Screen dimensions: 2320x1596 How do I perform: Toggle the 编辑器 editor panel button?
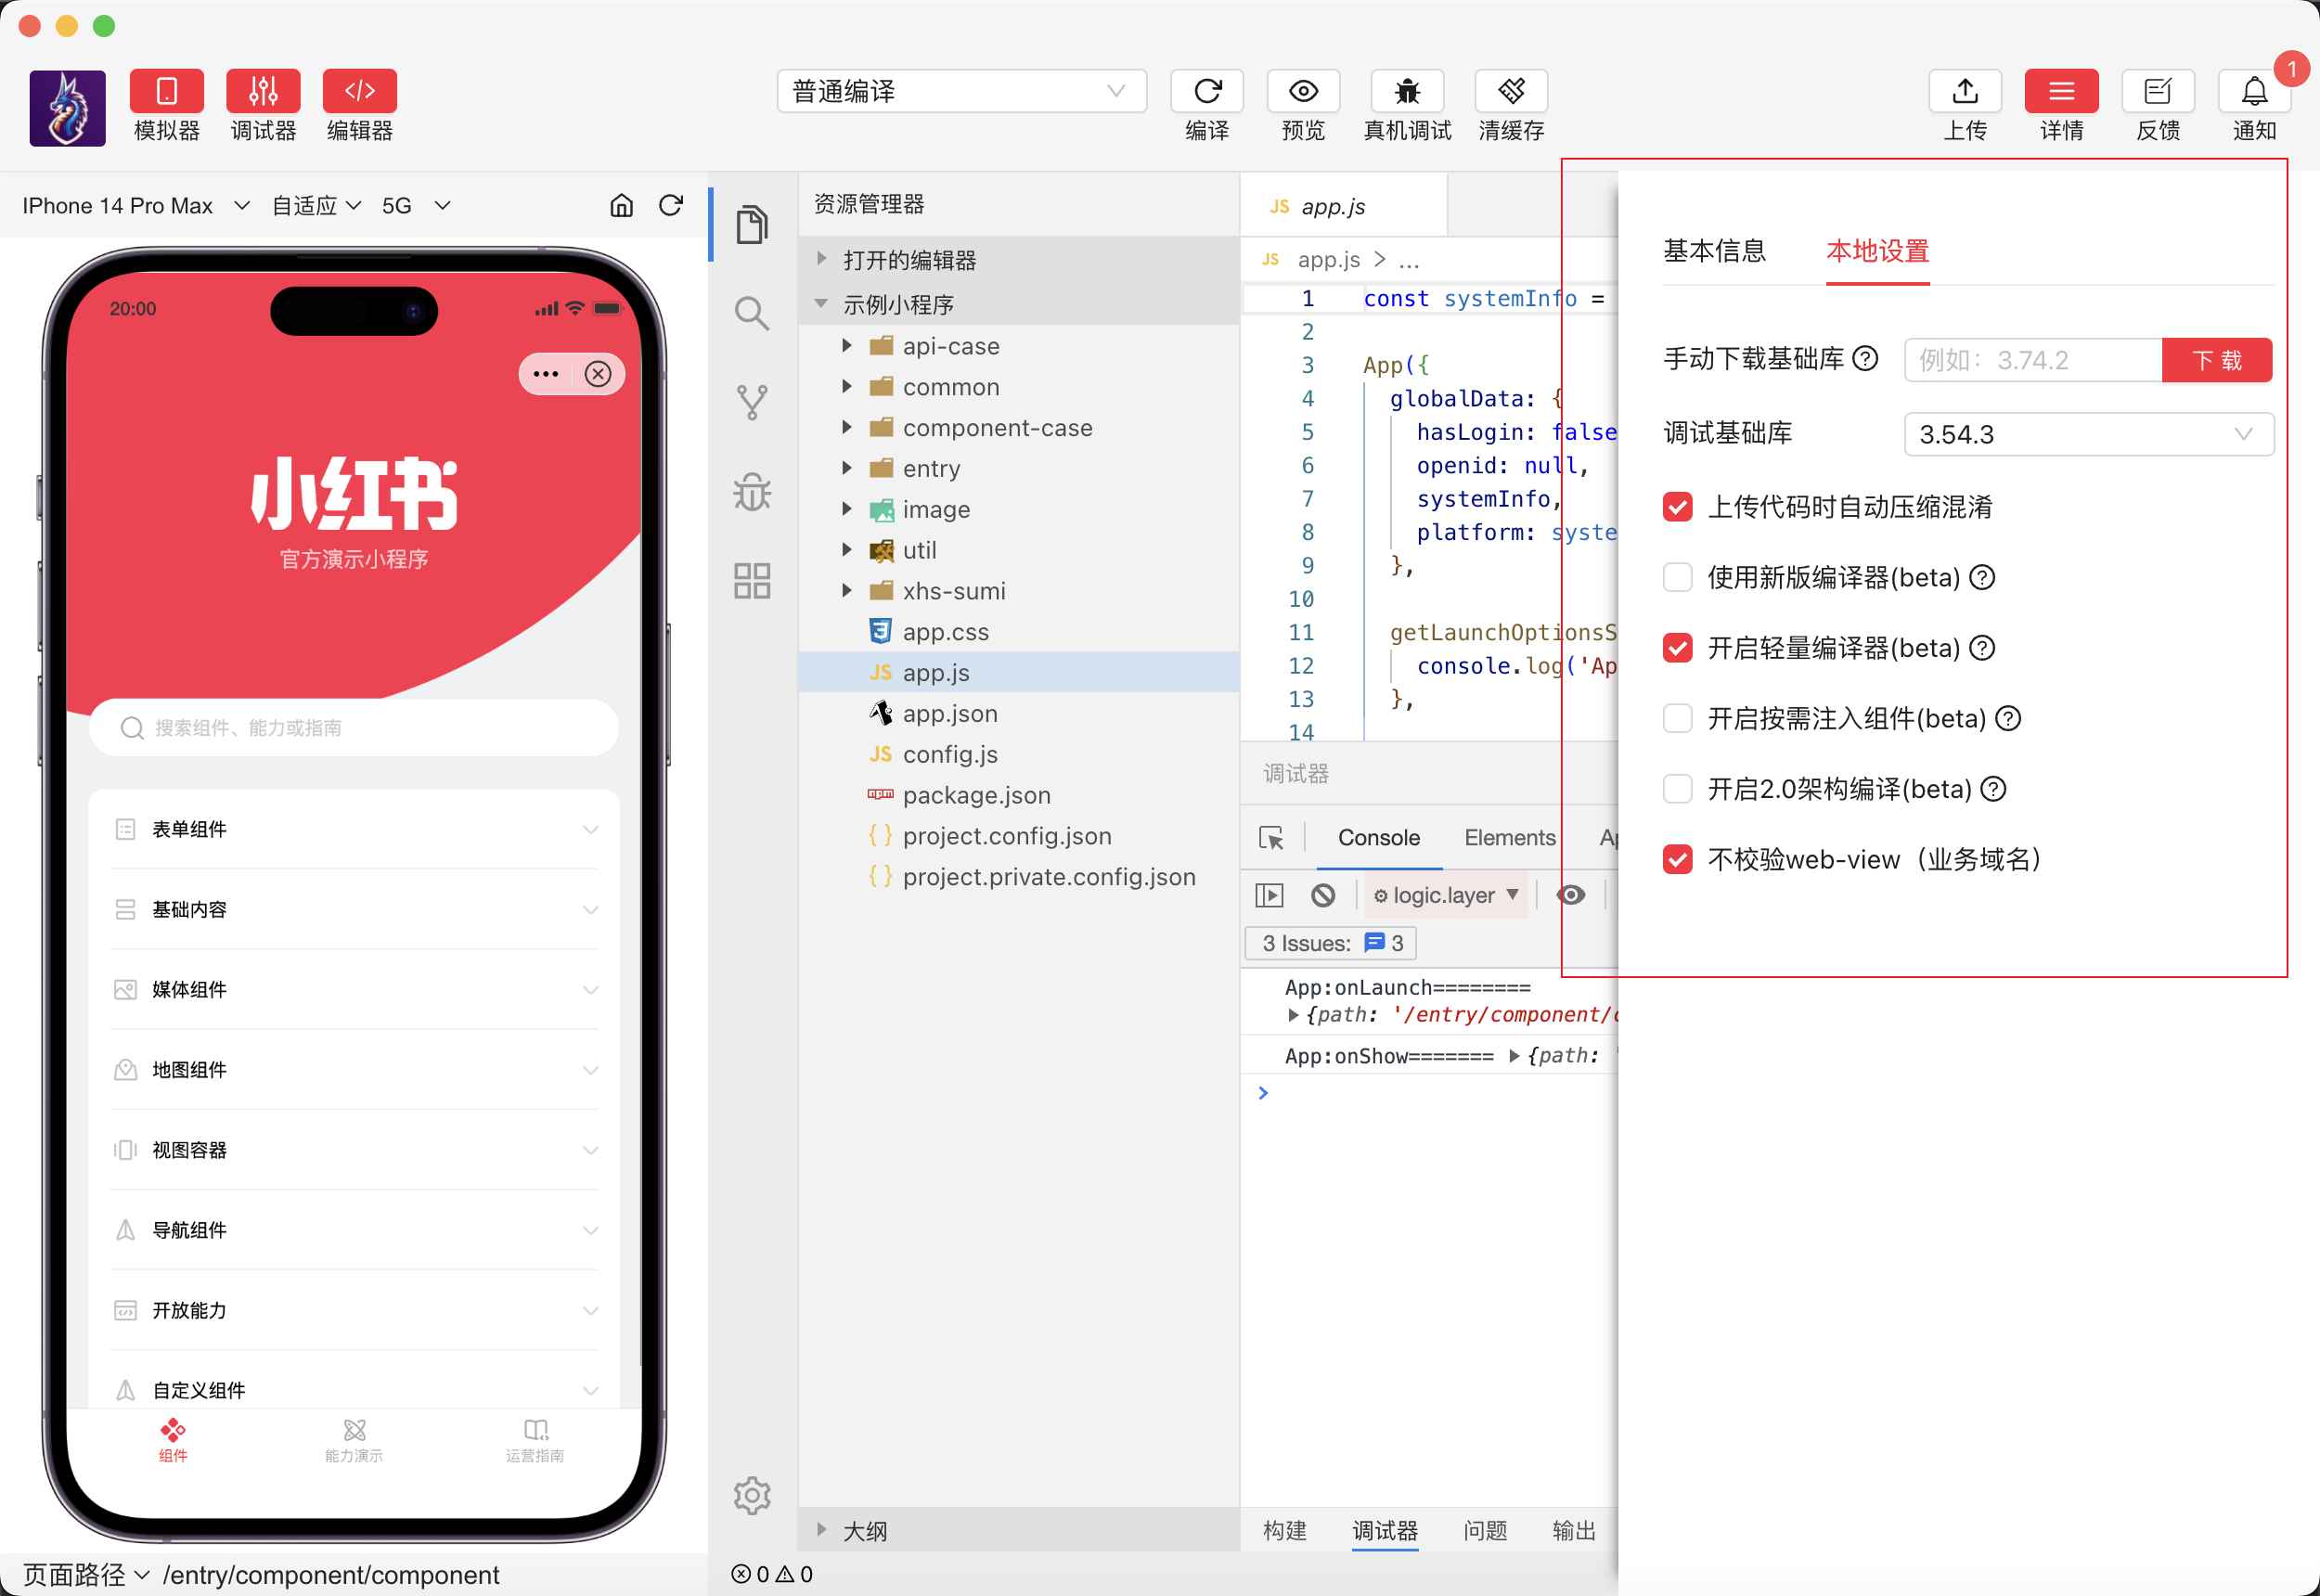[x=360, y=91]
